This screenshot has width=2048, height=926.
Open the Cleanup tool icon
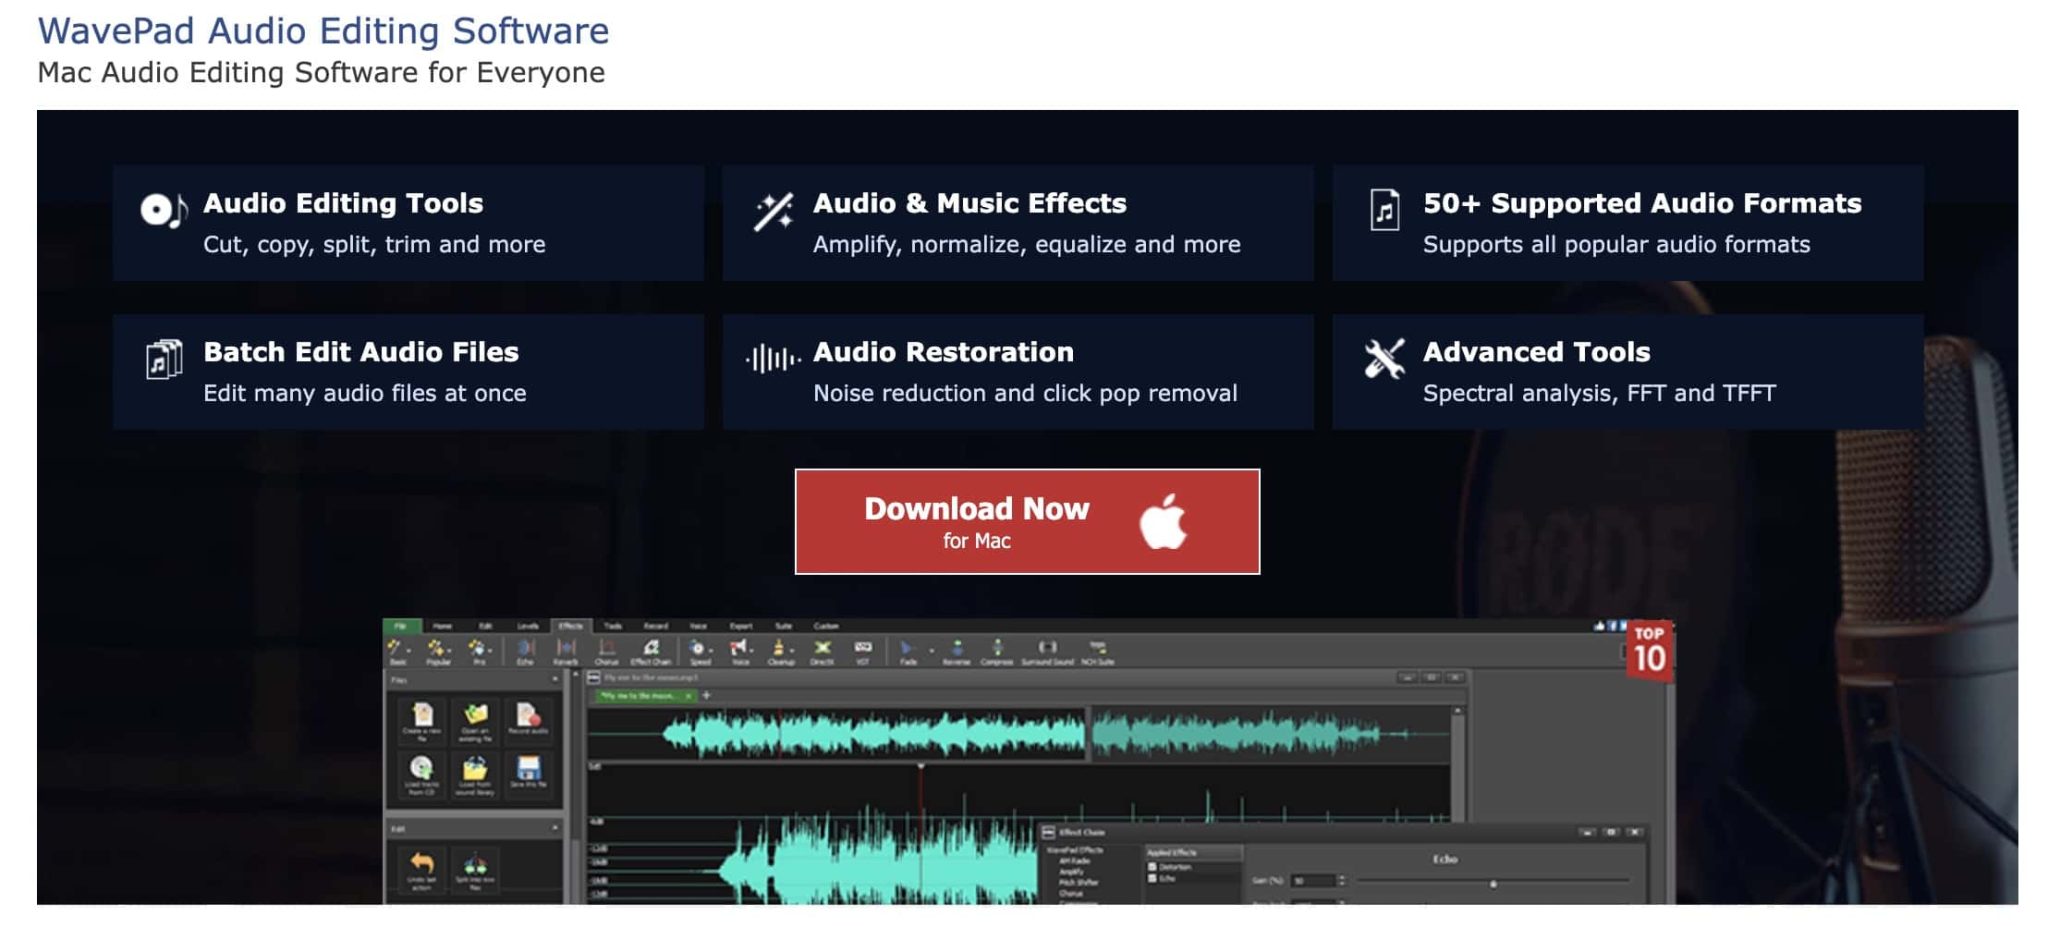[780, 651]
